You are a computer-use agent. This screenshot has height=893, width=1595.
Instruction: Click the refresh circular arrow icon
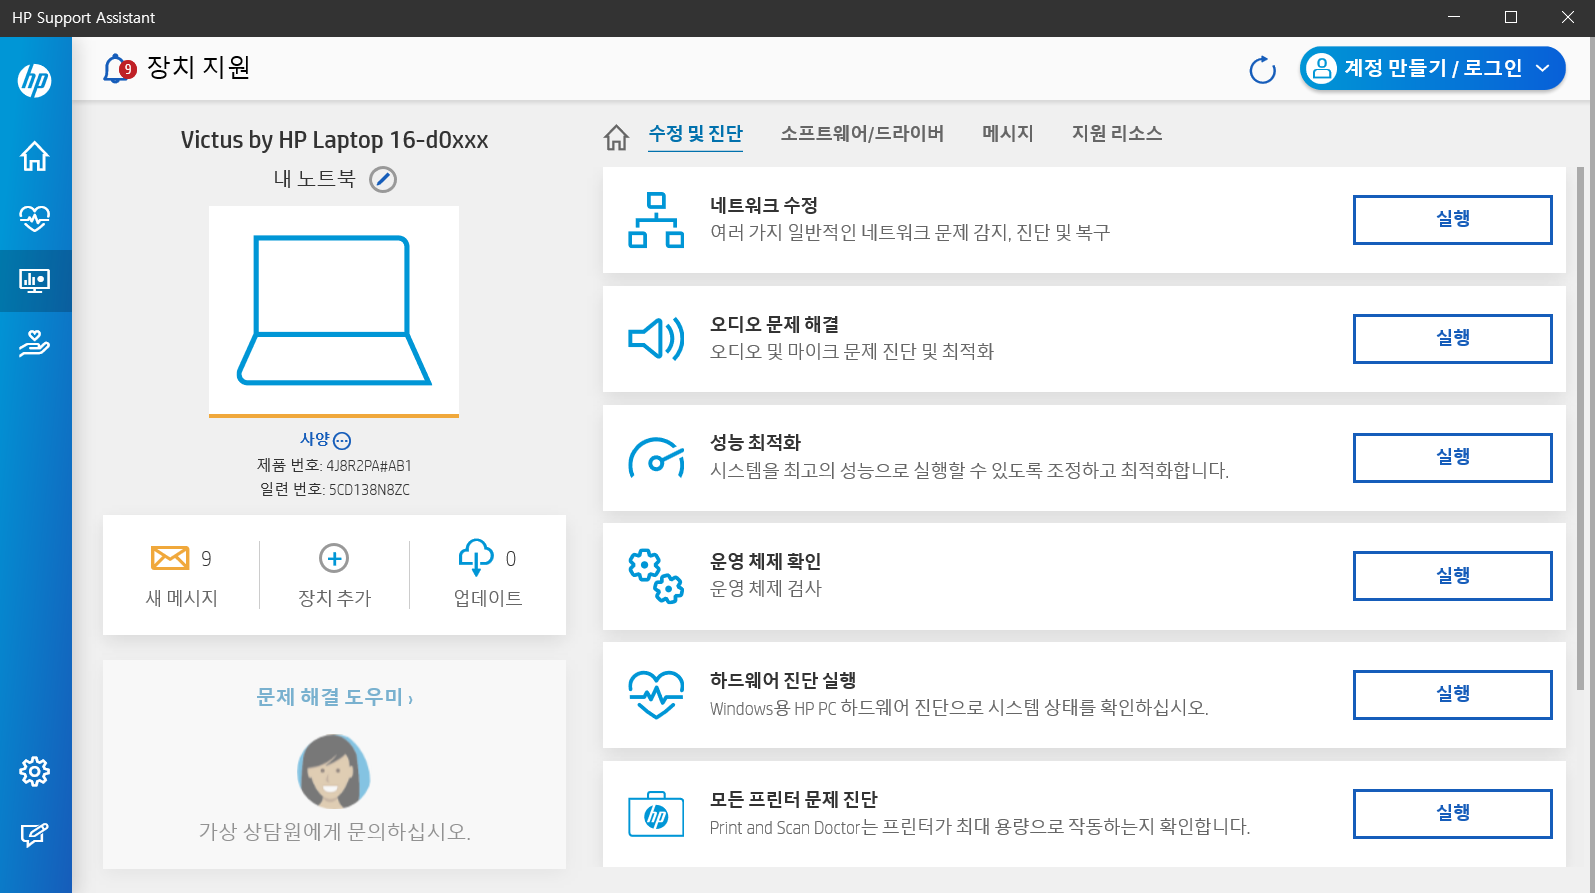point(1263,69)
